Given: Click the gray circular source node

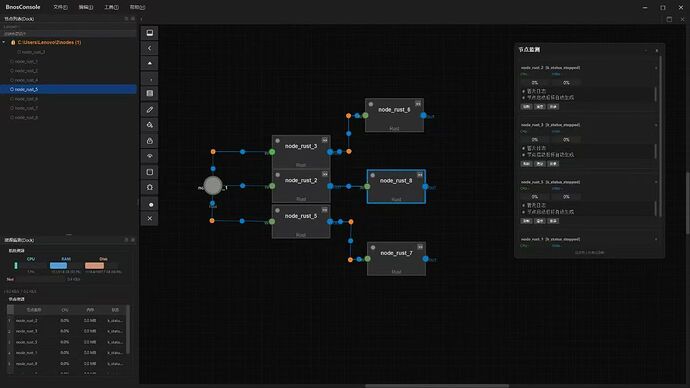Looking at the screenshot, I should pos(213,186).
